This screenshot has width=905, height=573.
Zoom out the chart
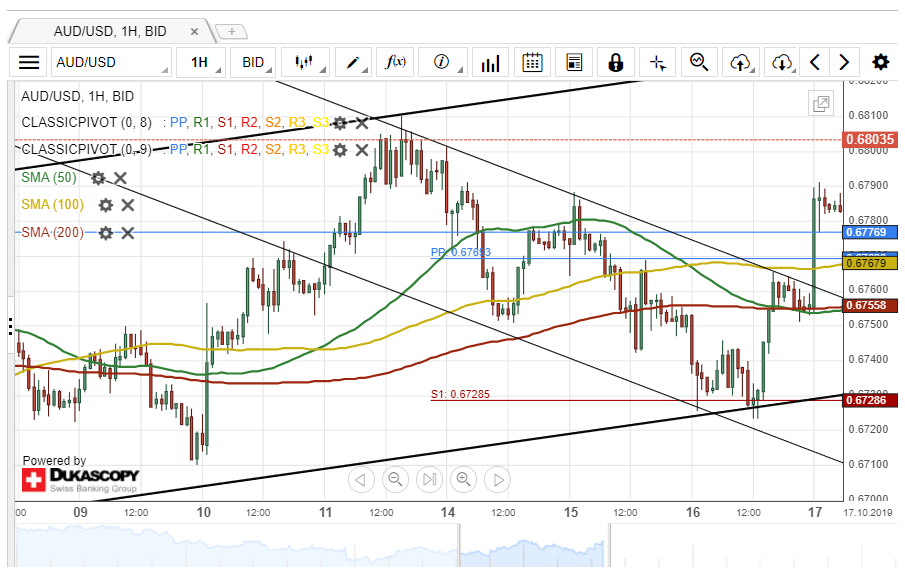(395, 480)
